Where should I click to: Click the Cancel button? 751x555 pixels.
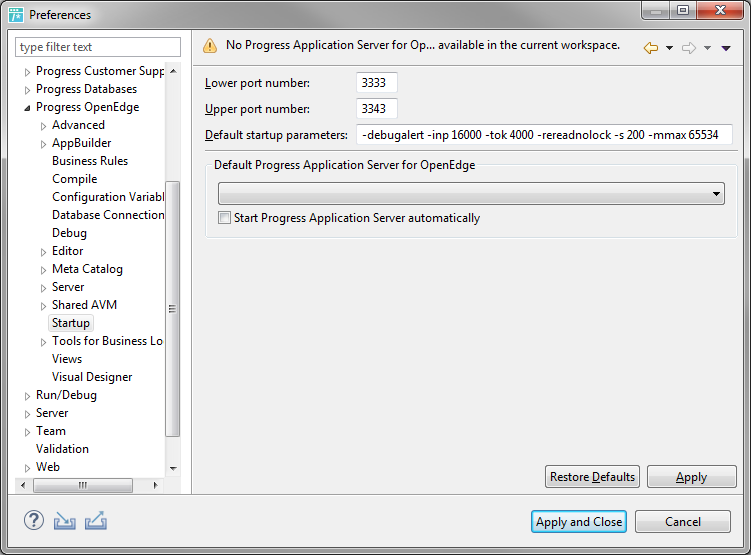pyautogui.click(x=683, y=521)
